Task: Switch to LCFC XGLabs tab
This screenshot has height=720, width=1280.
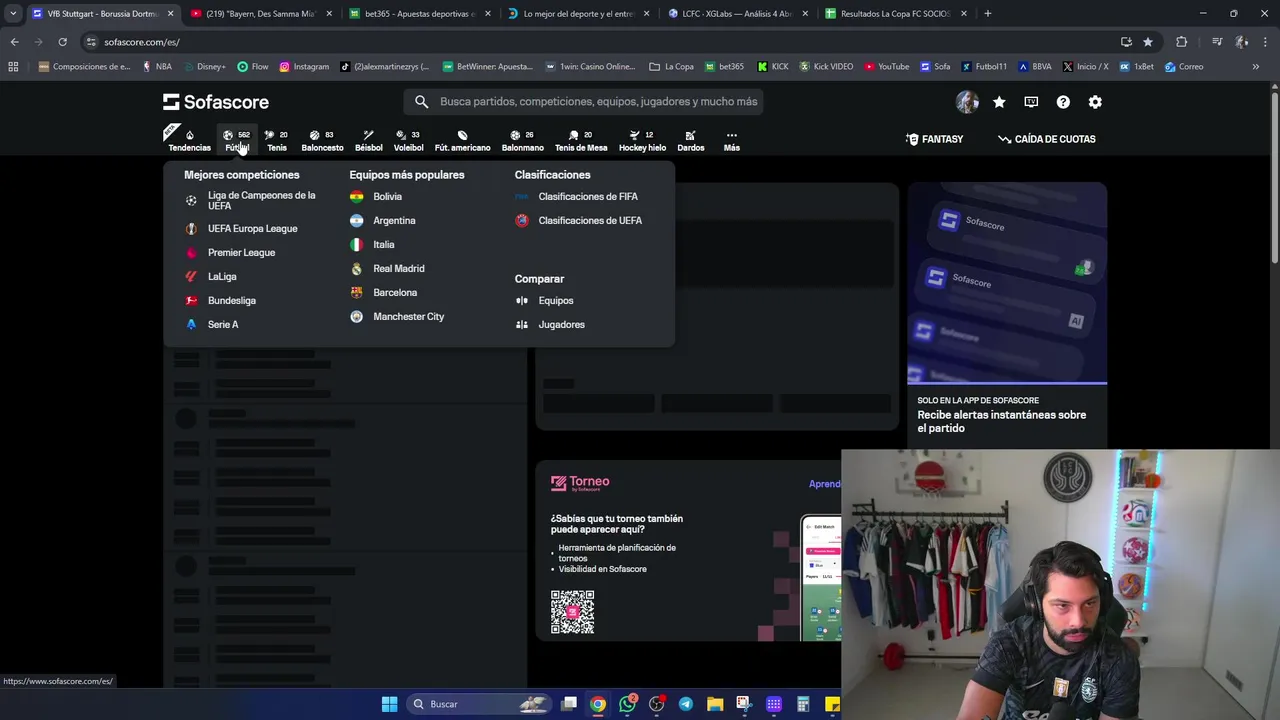Action: point(738,14)
